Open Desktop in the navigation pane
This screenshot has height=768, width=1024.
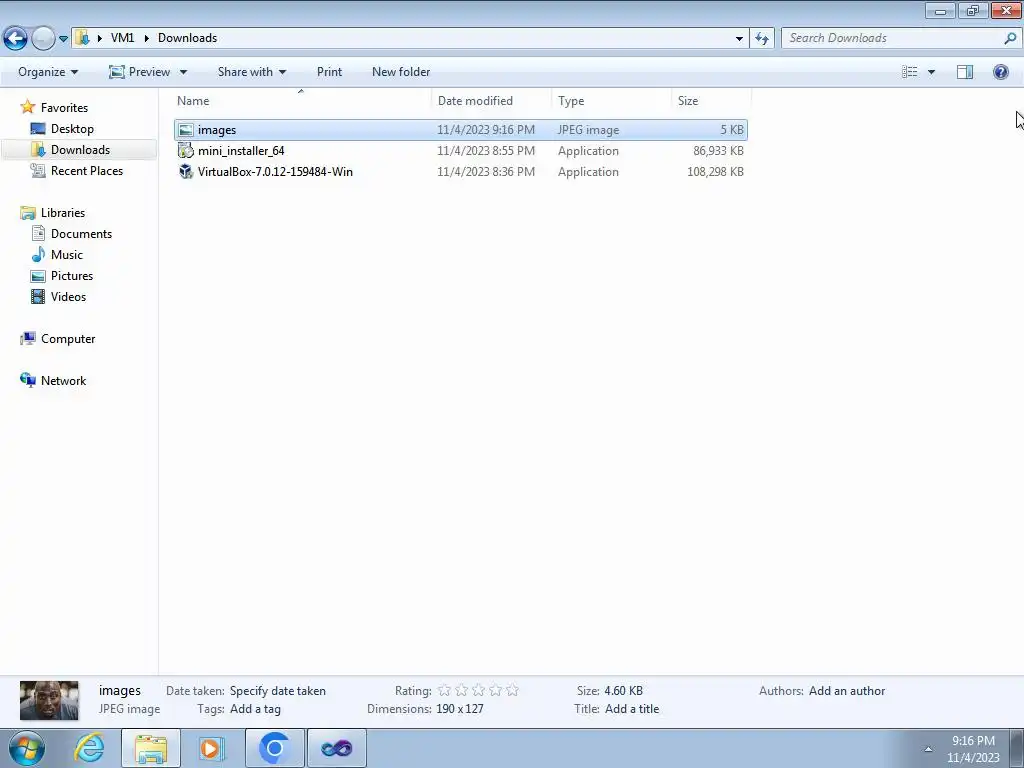[x=72, y=129]
